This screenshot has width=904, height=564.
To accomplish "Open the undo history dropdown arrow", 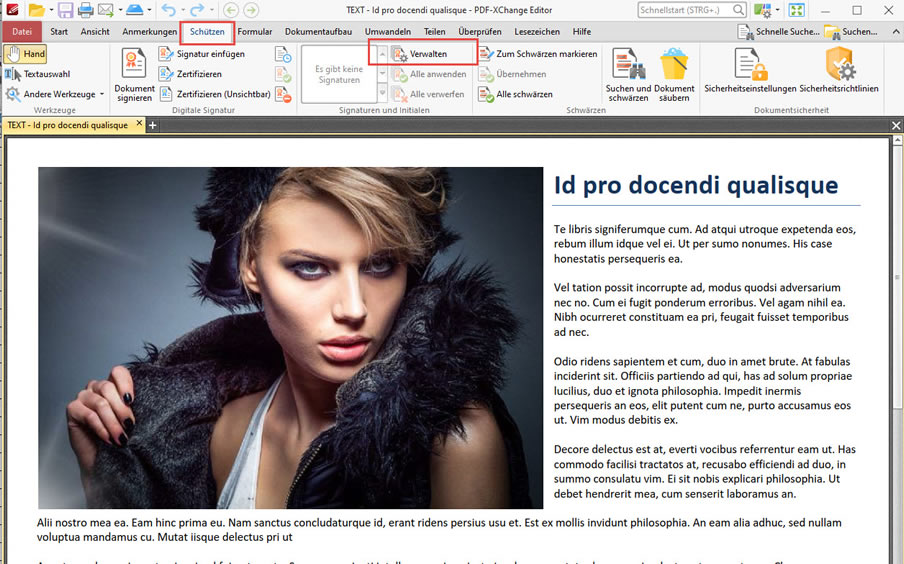I will click(182, 10).
